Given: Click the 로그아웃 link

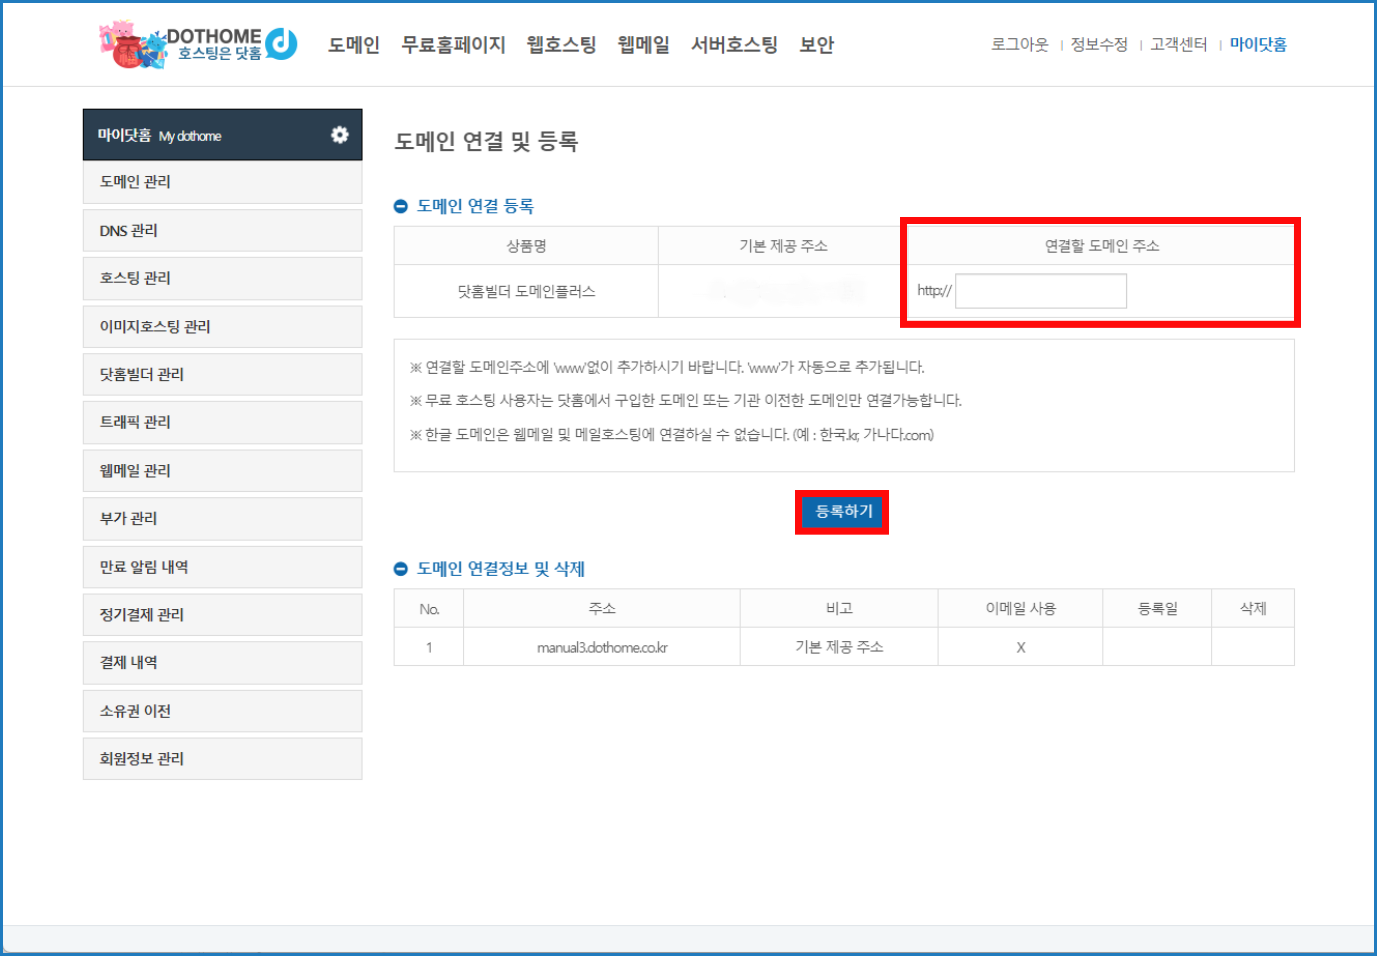Looking at the screenshot, I should point(1019,45).
